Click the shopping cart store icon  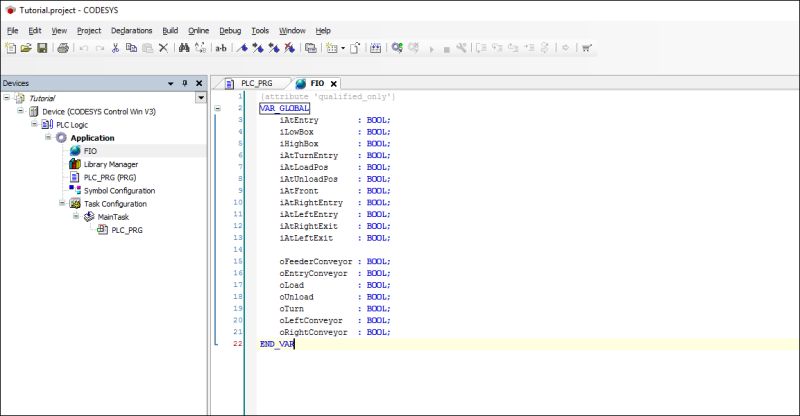pyautogui.click(x=587, y=48)
